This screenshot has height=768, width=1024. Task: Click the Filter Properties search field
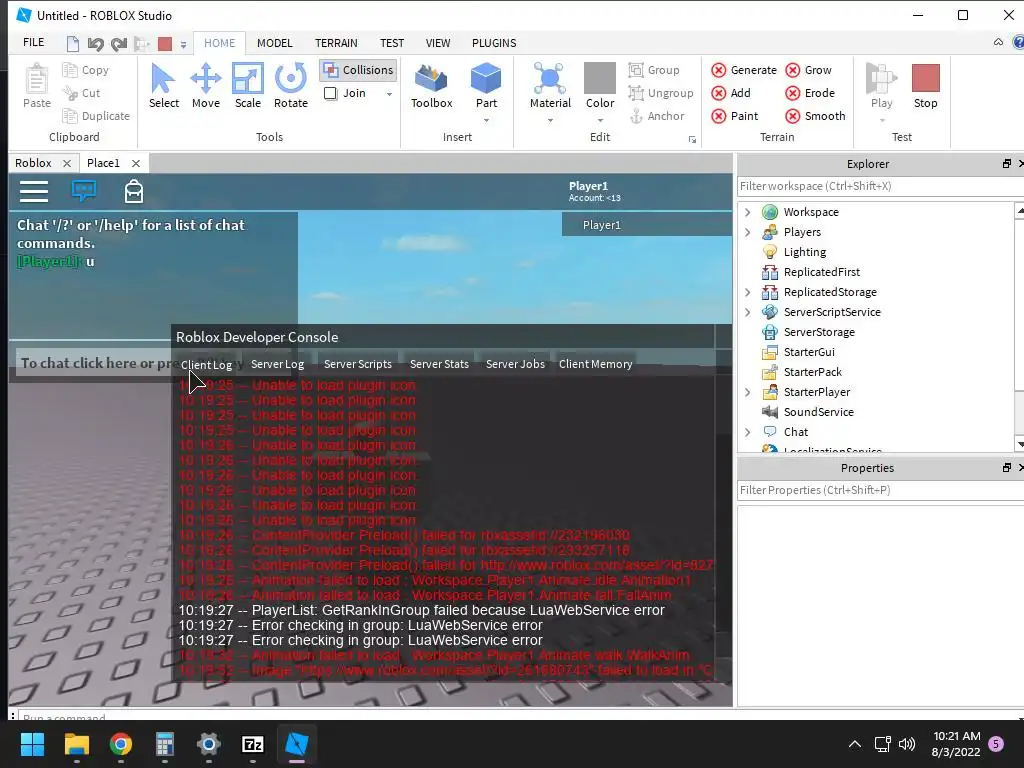880,490
